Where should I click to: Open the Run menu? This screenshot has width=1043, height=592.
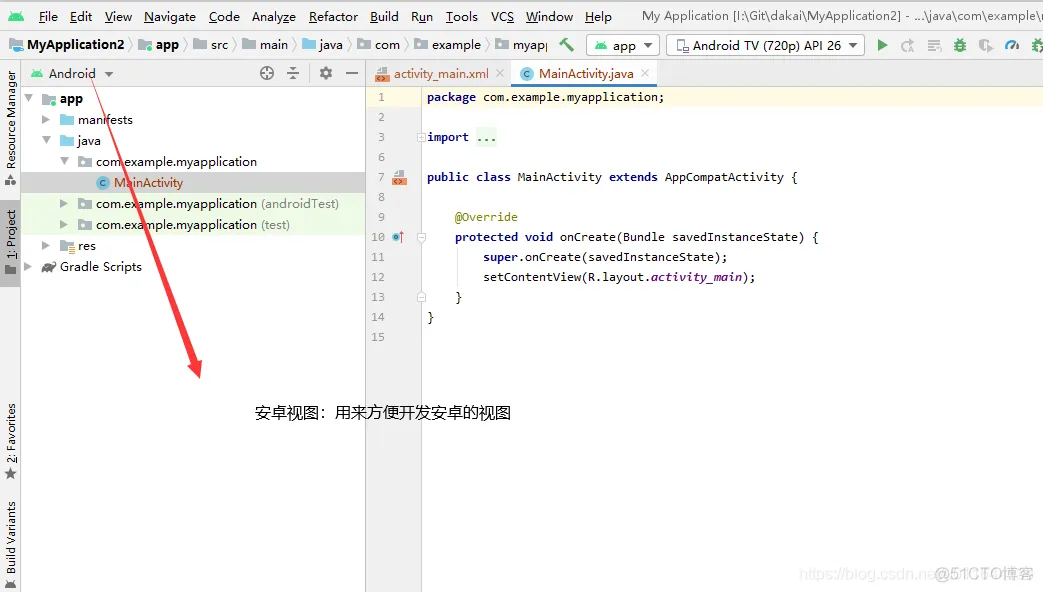(x=422, y=17)
